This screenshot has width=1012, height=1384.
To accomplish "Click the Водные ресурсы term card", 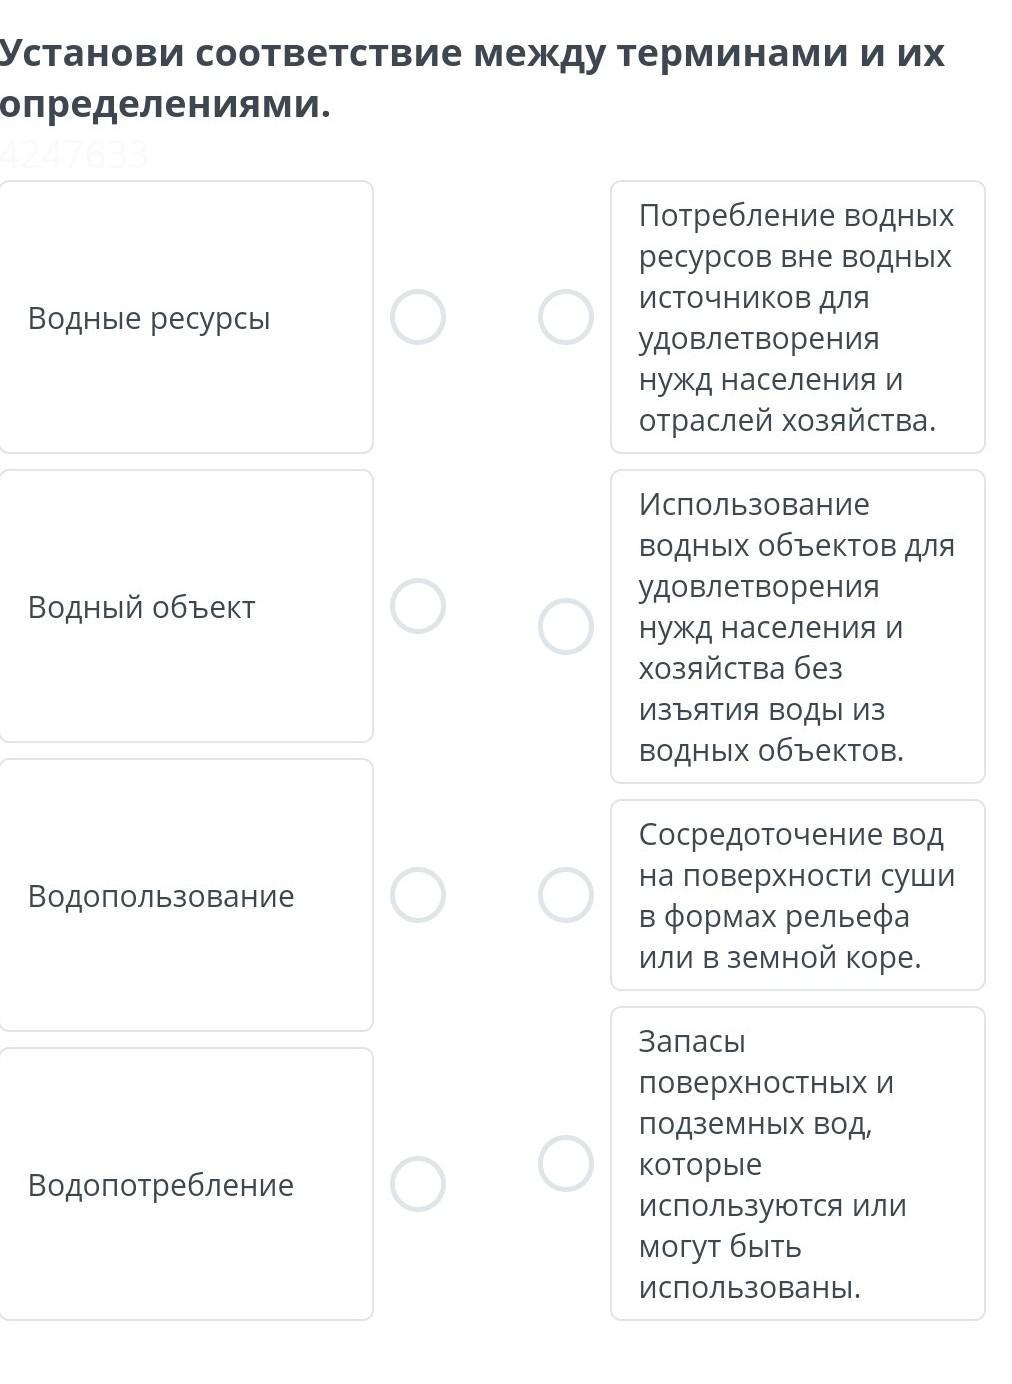I will (186, 317).
